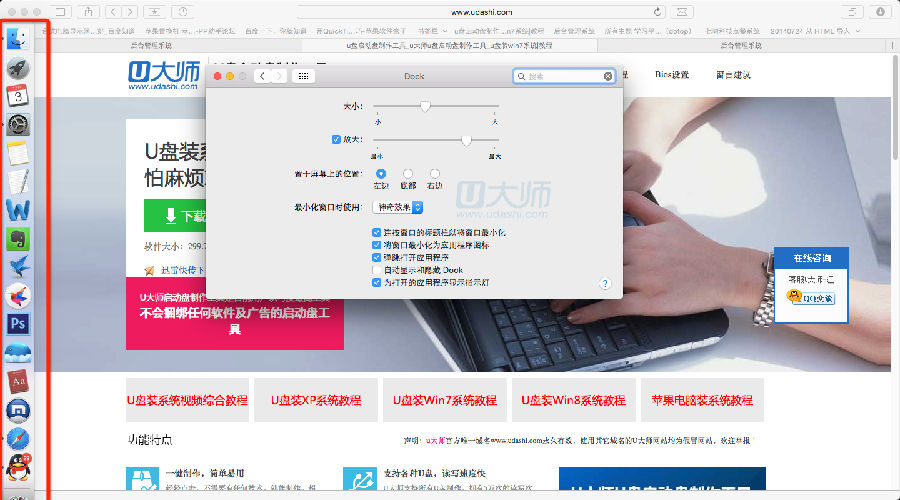This screenshot has width=900, height=500.
Task: Enable 自动显示和隐藏 Dock checkbox
Action: [375, 270]
